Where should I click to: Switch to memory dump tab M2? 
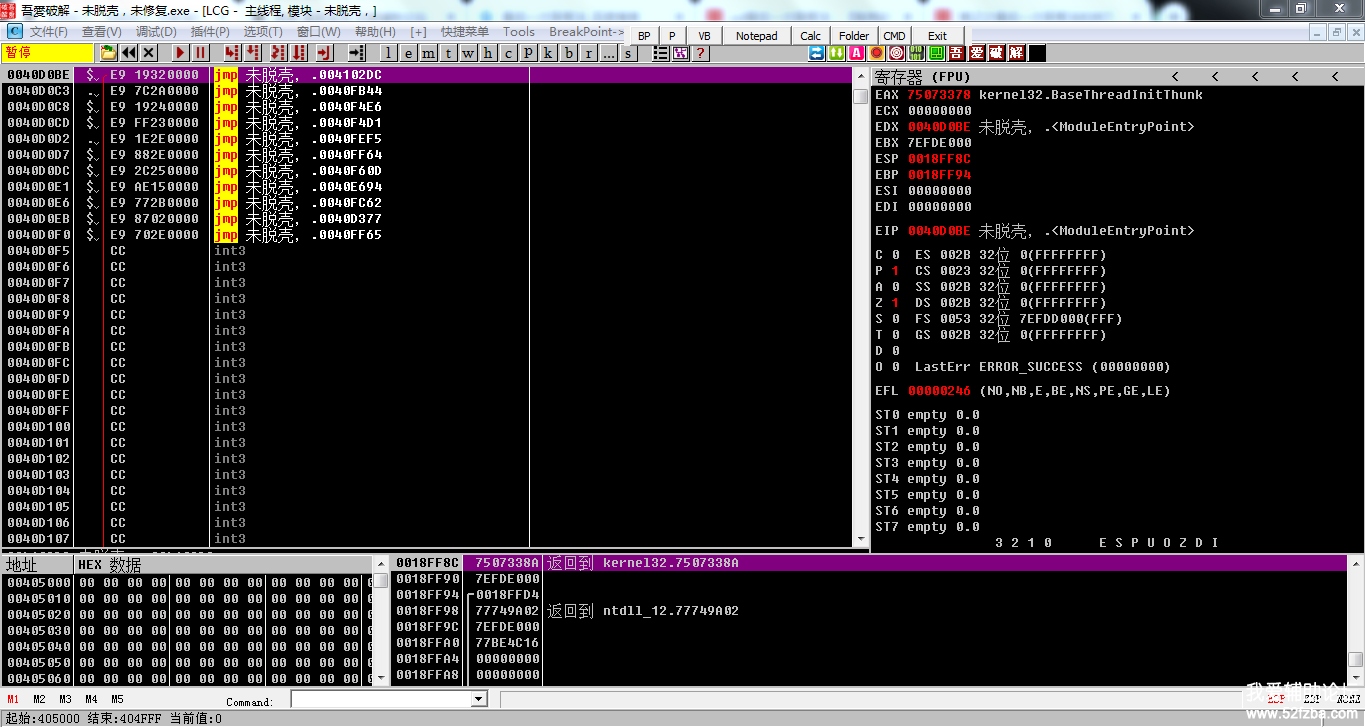coord(39,699)
